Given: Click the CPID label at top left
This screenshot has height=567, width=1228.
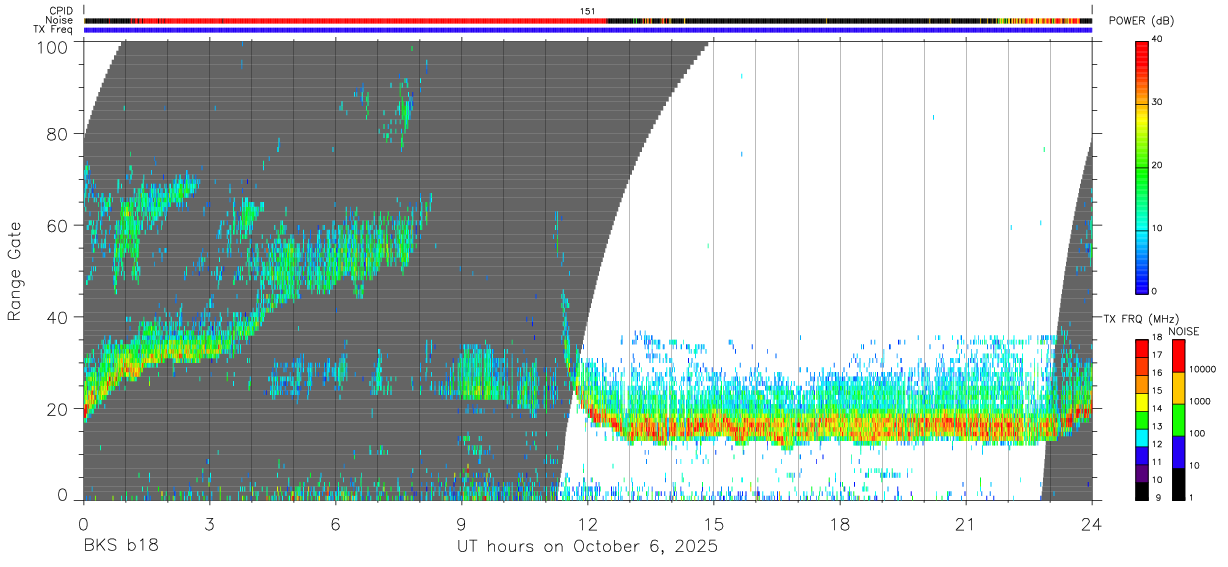Looking at the screenshot, I should [x=61, y=11].
